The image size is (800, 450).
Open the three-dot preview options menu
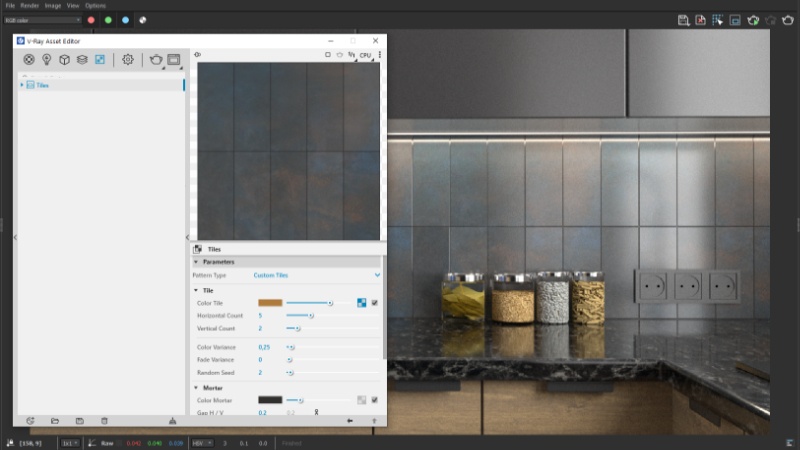pyautogui.click(x=380, y=55)
